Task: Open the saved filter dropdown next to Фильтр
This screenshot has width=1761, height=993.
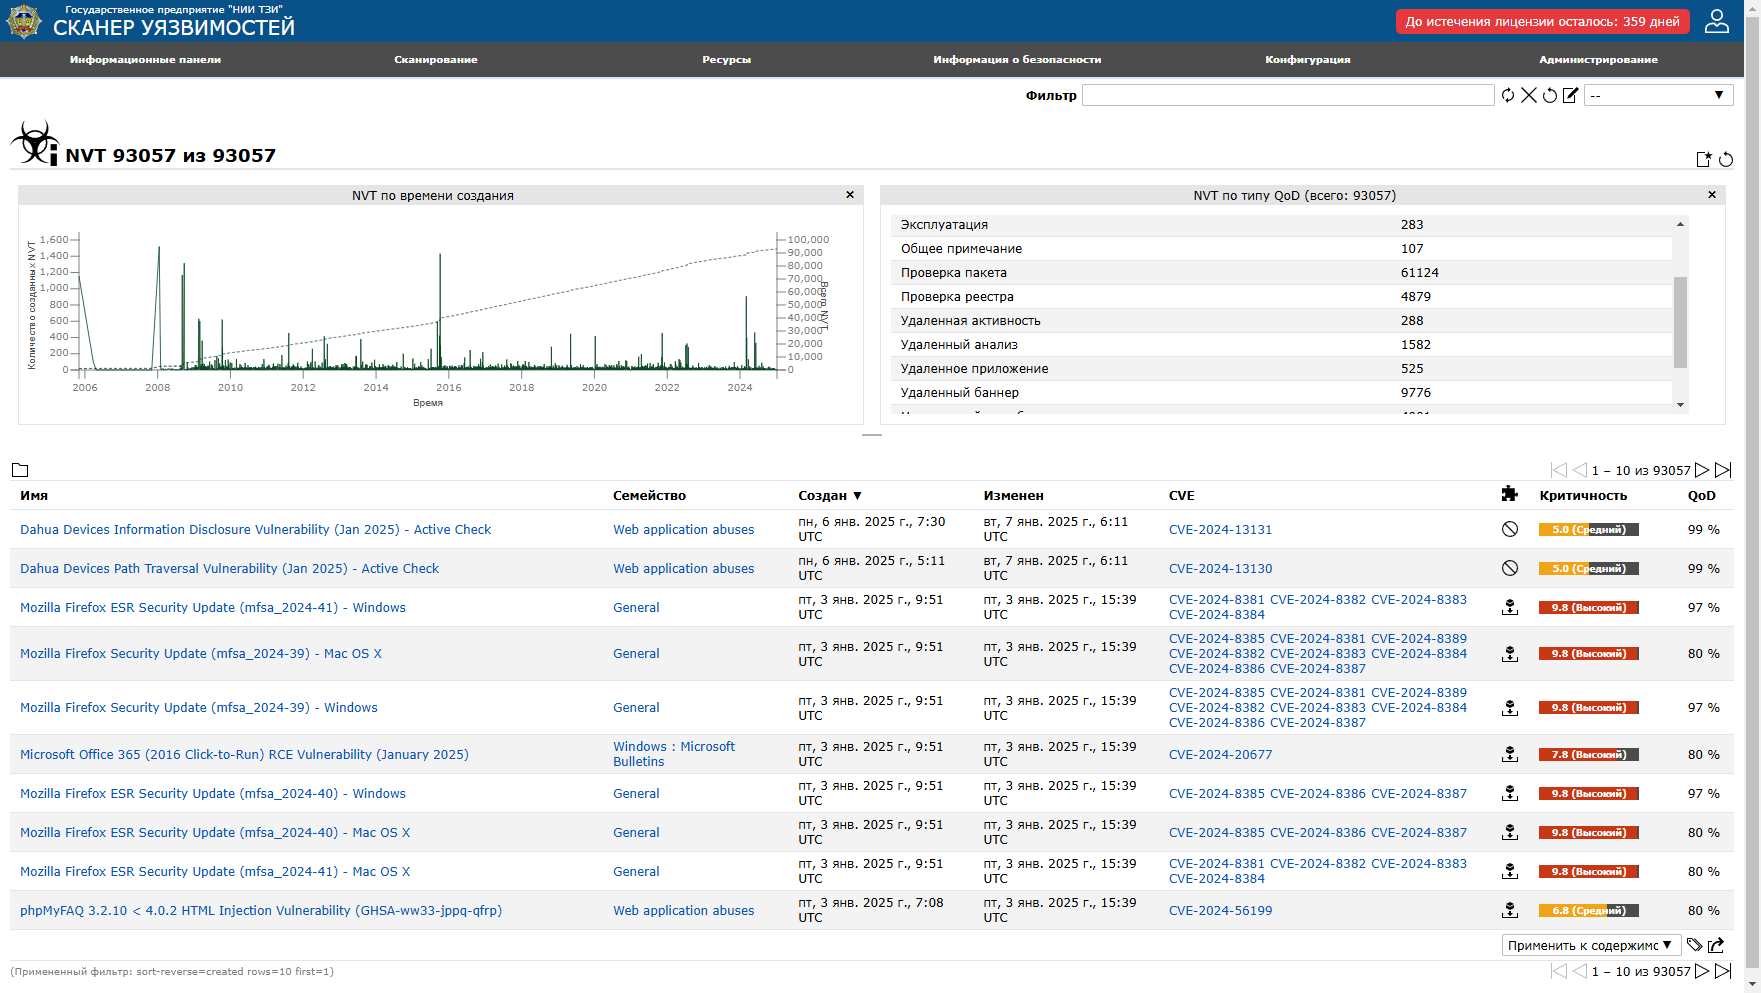Action: point(1658,95)
